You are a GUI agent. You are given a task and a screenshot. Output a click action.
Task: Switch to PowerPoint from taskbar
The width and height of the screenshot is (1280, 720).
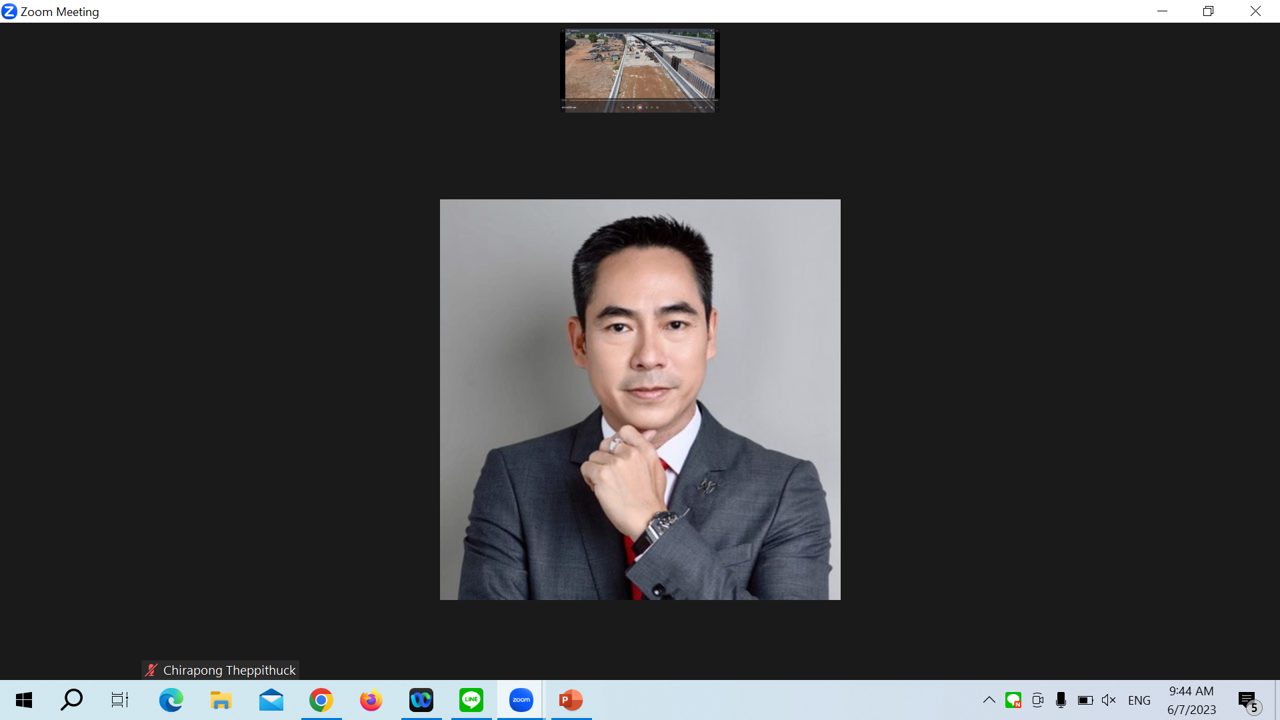click(x=571, y=700)
